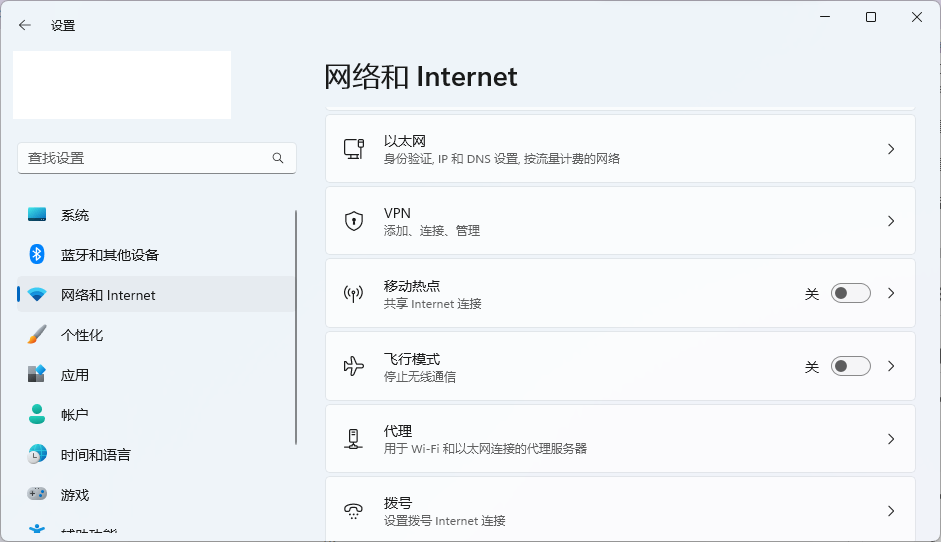Go to 游戏 in the sidebar

[x=155, y=495]
